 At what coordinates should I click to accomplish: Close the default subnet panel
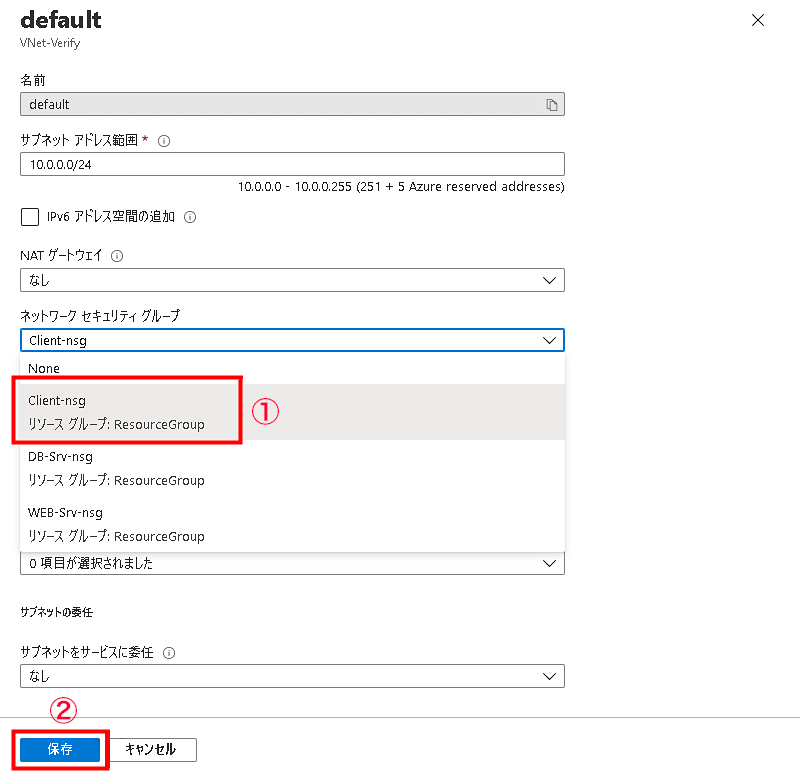(x=758, y=20)
